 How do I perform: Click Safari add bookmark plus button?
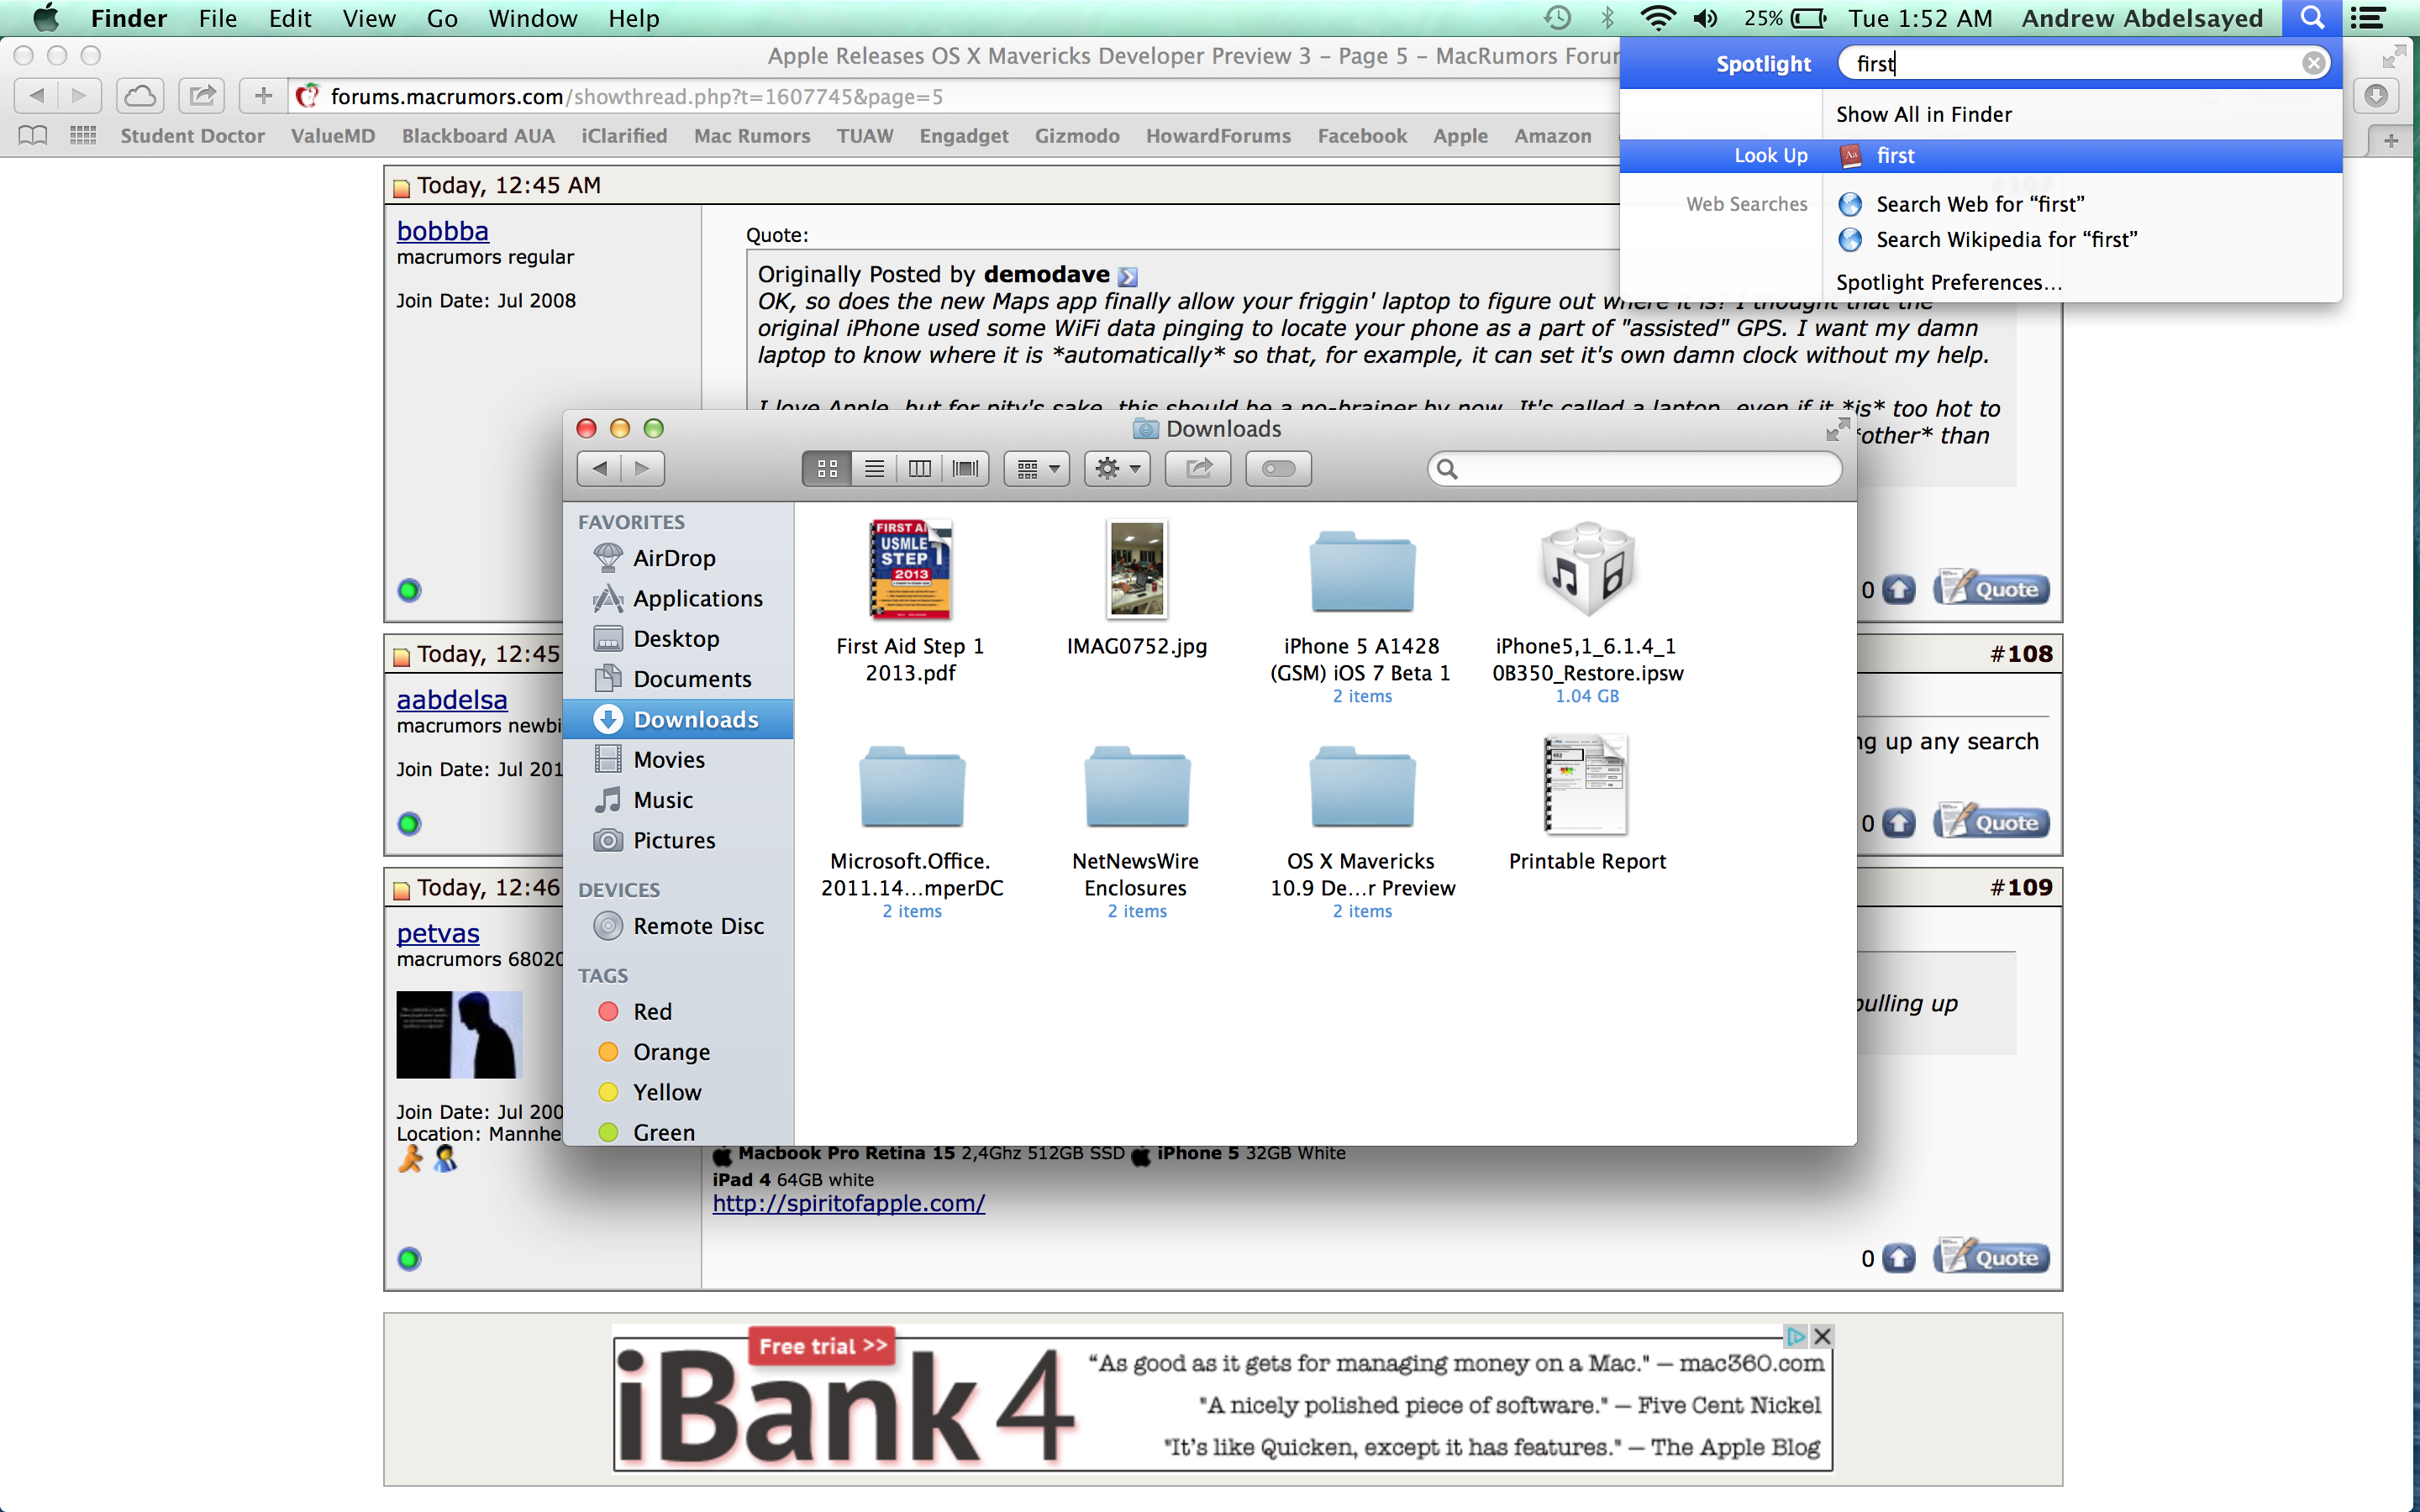[263, 96]
